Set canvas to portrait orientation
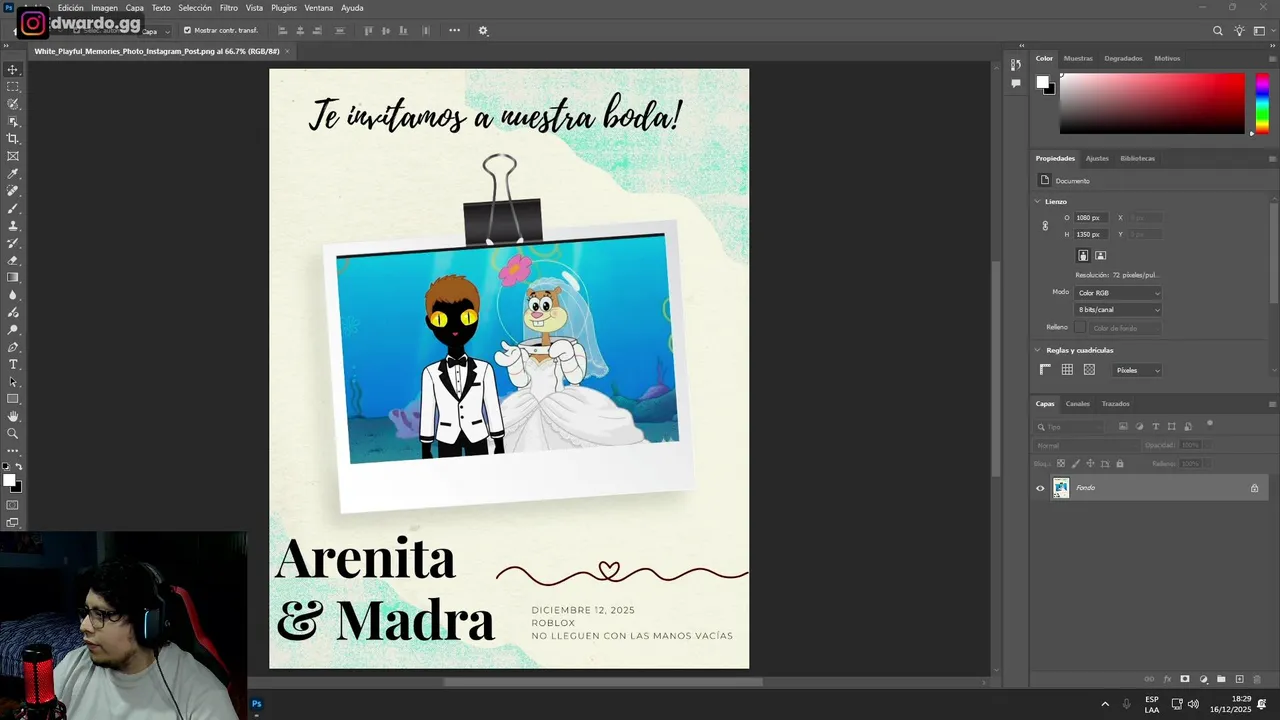 pos(1083,256)
